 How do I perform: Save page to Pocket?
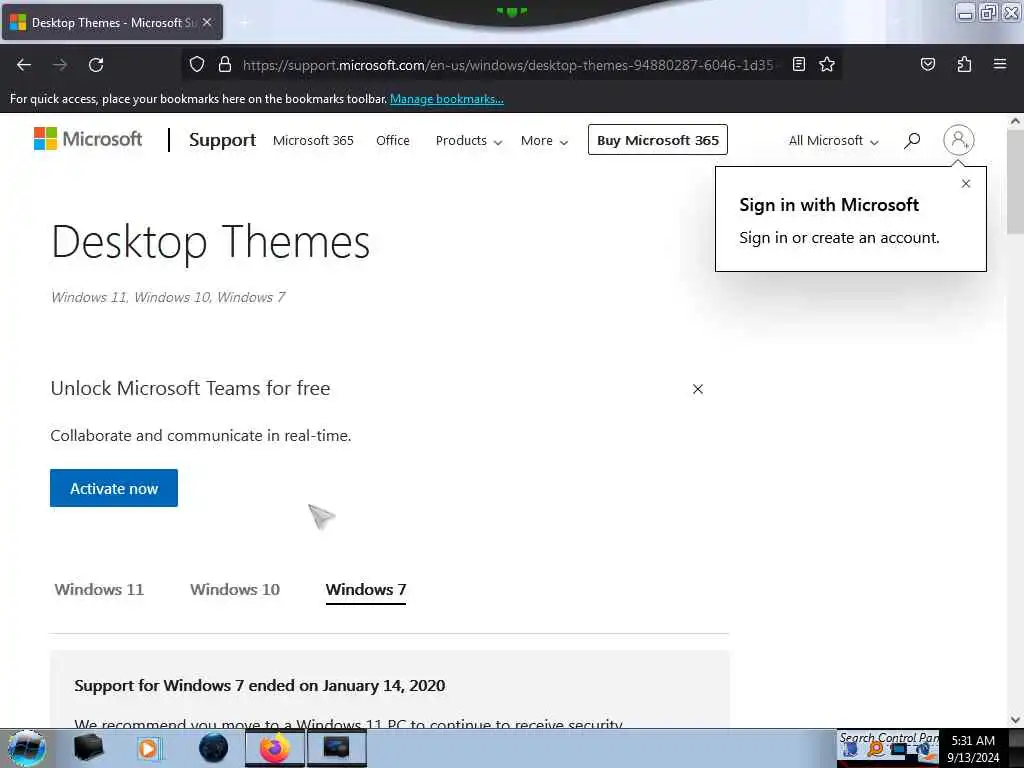927,64
